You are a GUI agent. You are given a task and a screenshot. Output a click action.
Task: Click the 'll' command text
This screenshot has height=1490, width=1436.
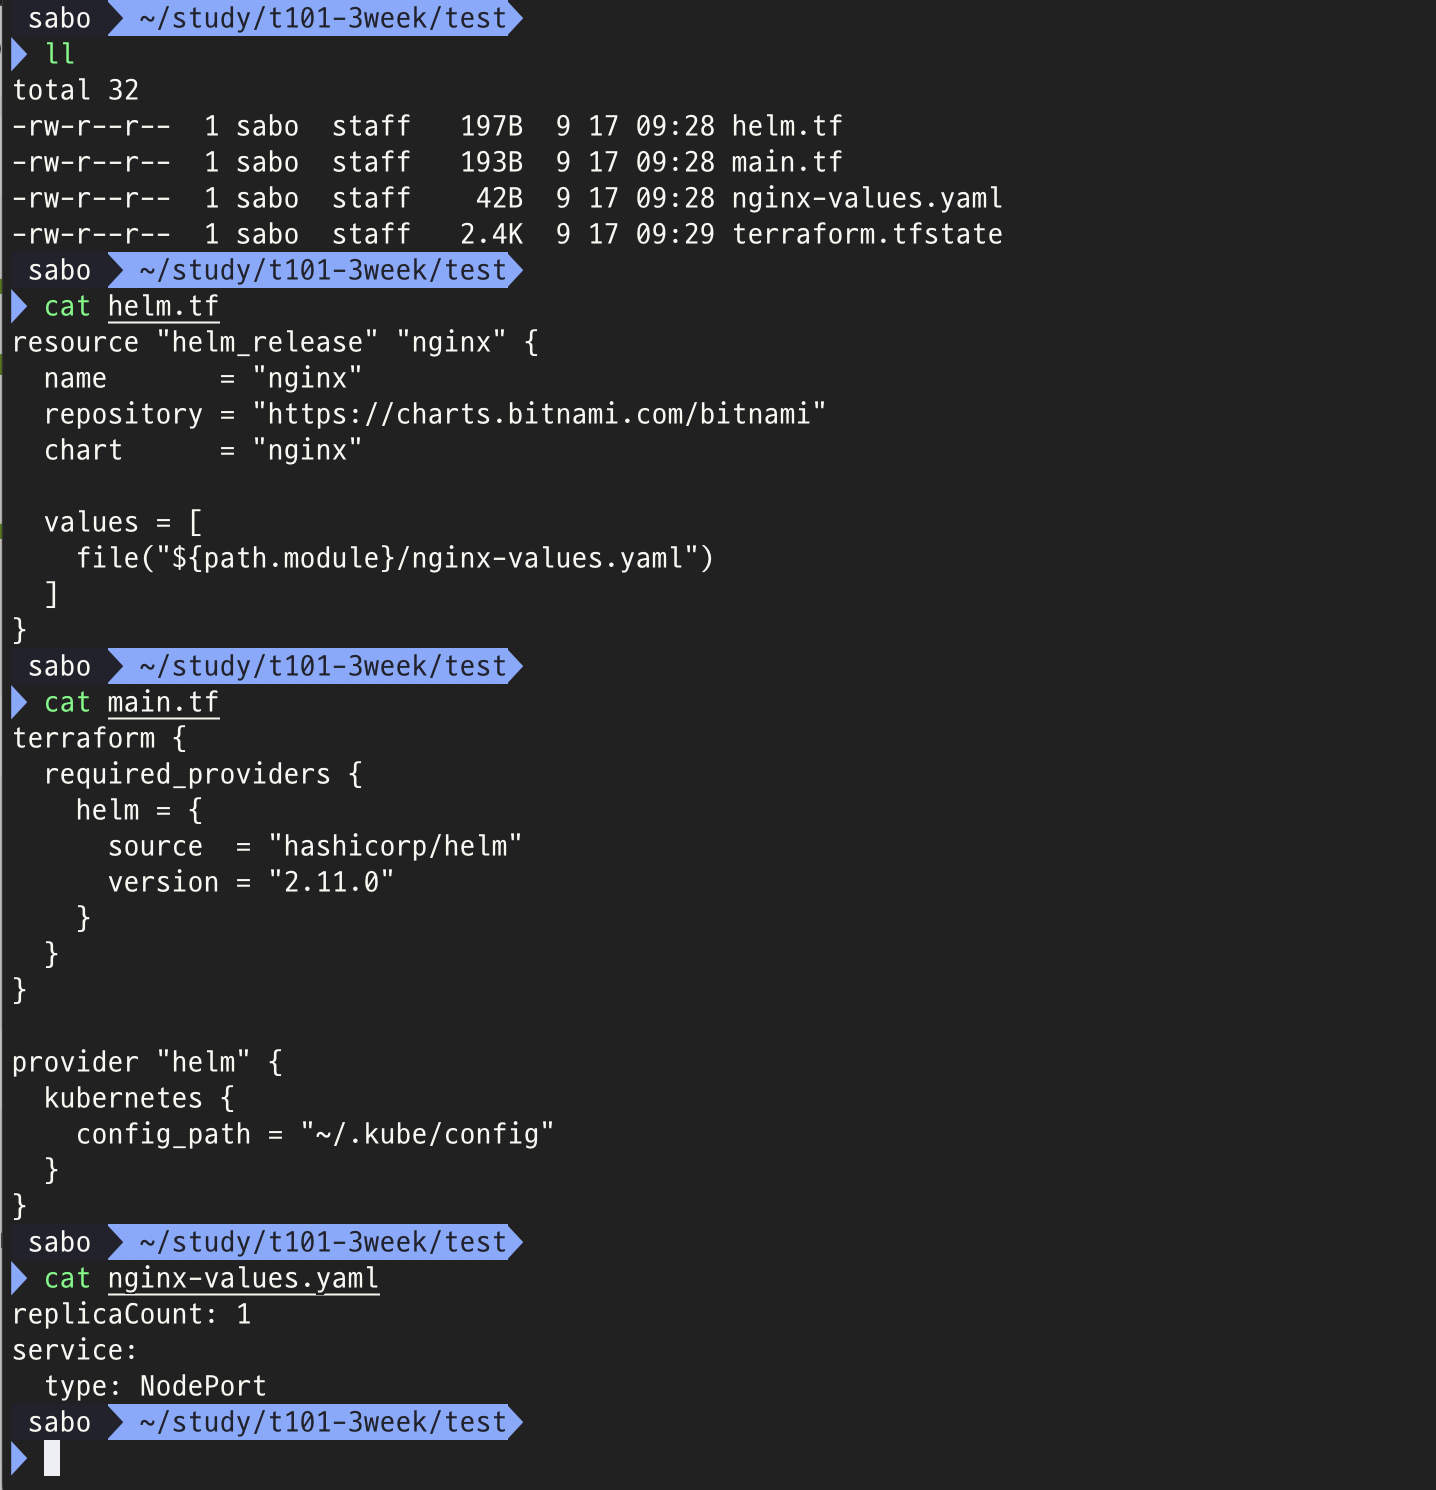60,54
